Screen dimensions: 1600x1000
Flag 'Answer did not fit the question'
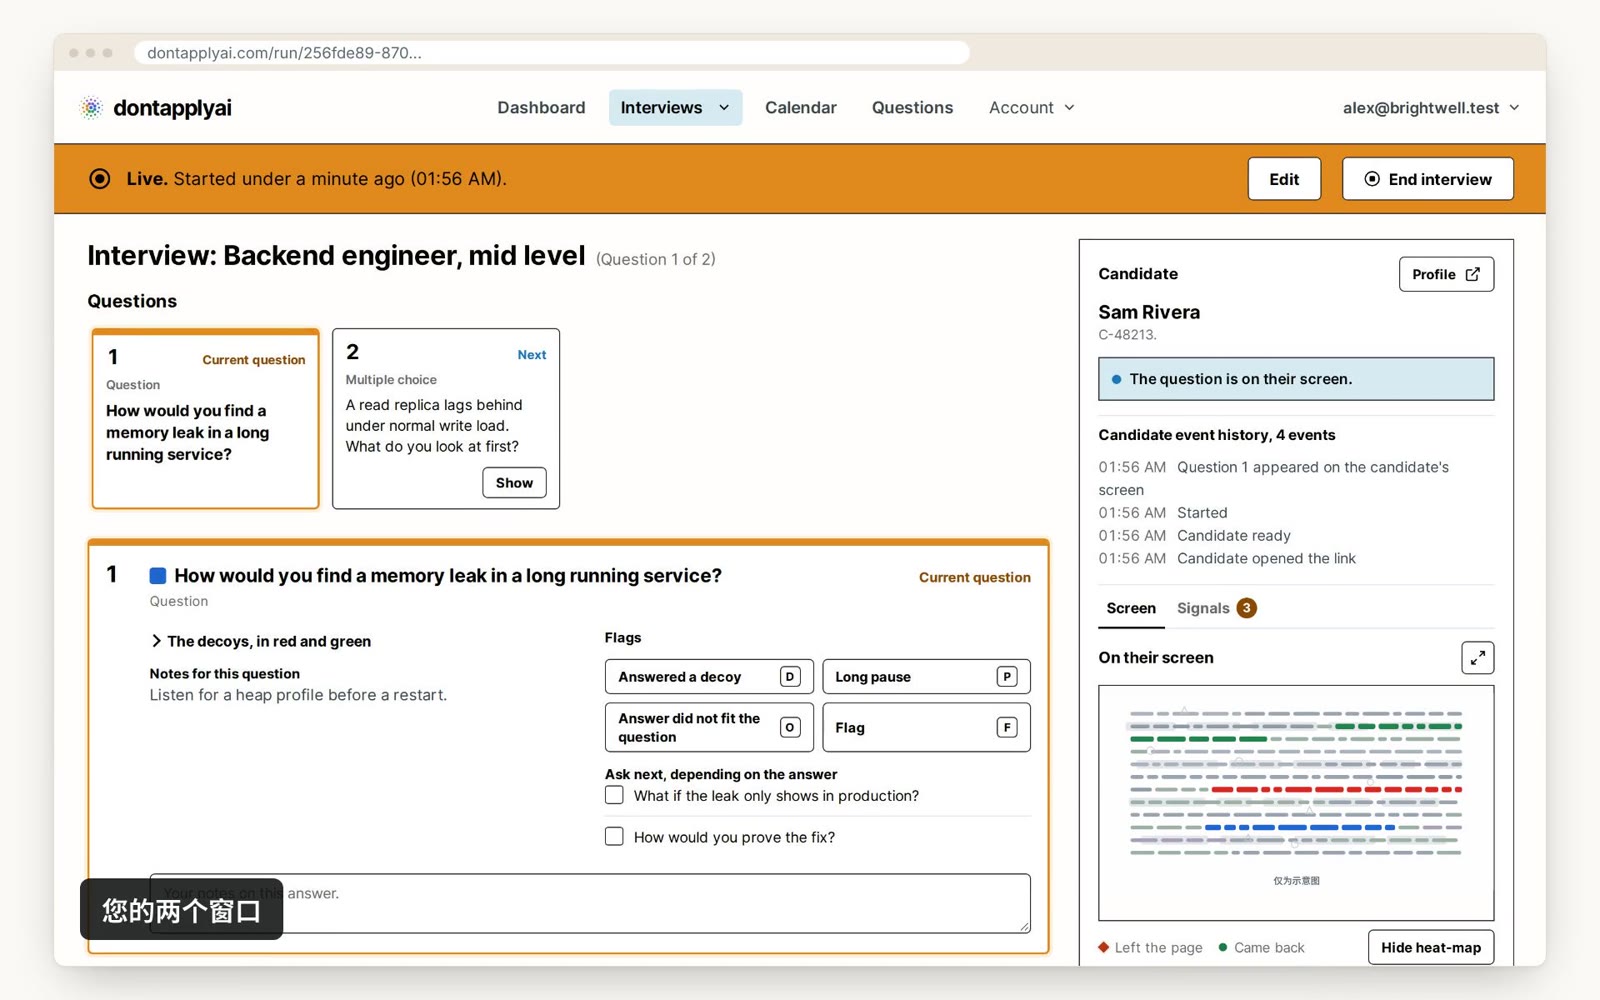coord(709,728)
